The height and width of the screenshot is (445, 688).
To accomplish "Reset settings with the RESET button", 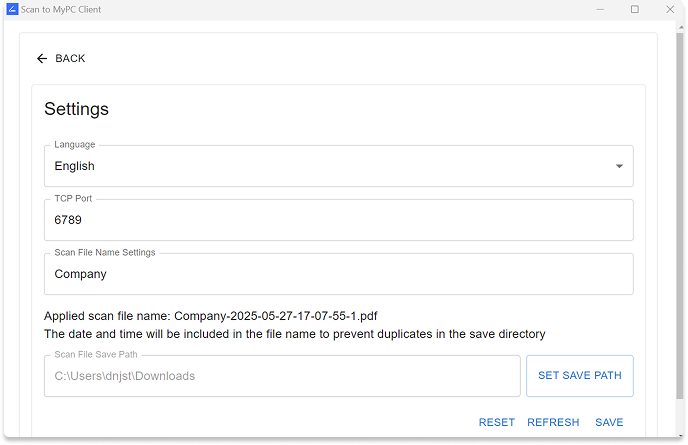I will click(497, 422).
